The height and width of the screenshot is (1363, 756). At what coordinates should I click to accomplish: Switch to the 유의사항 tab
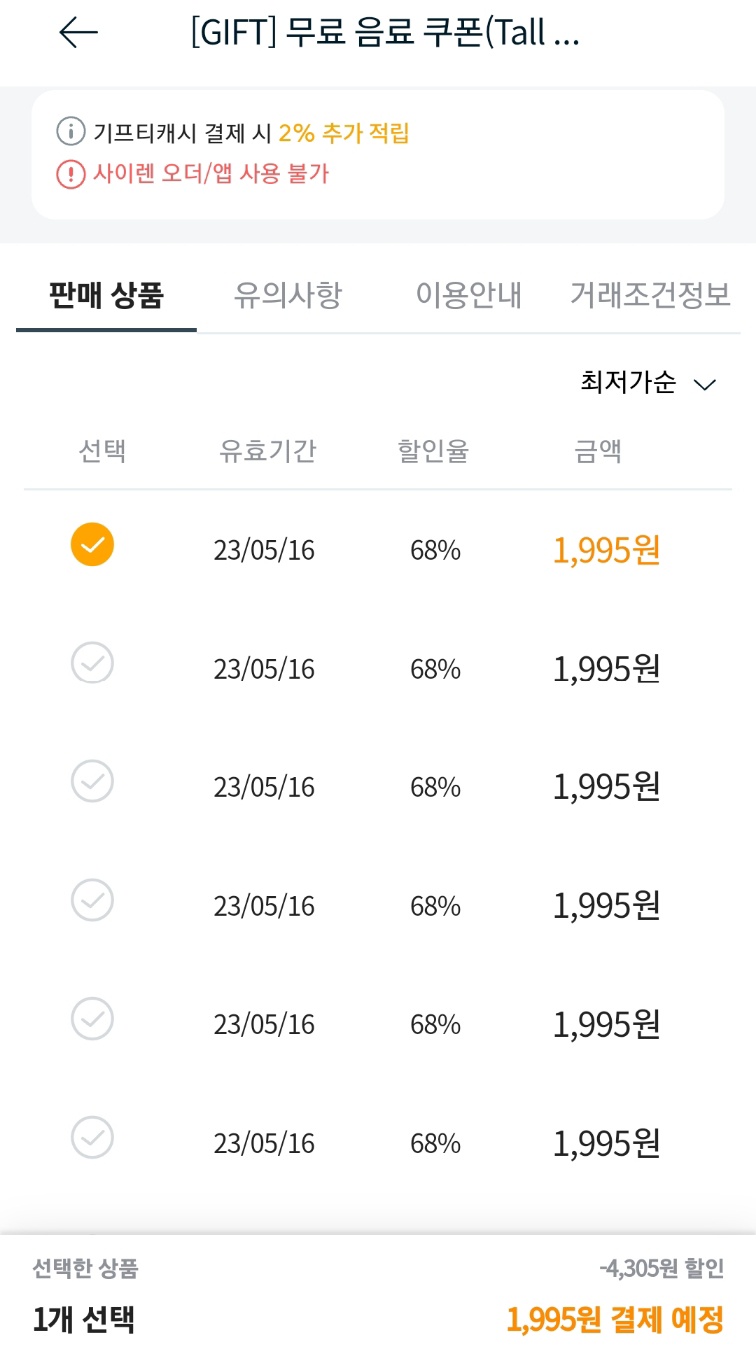pos(288,295)
